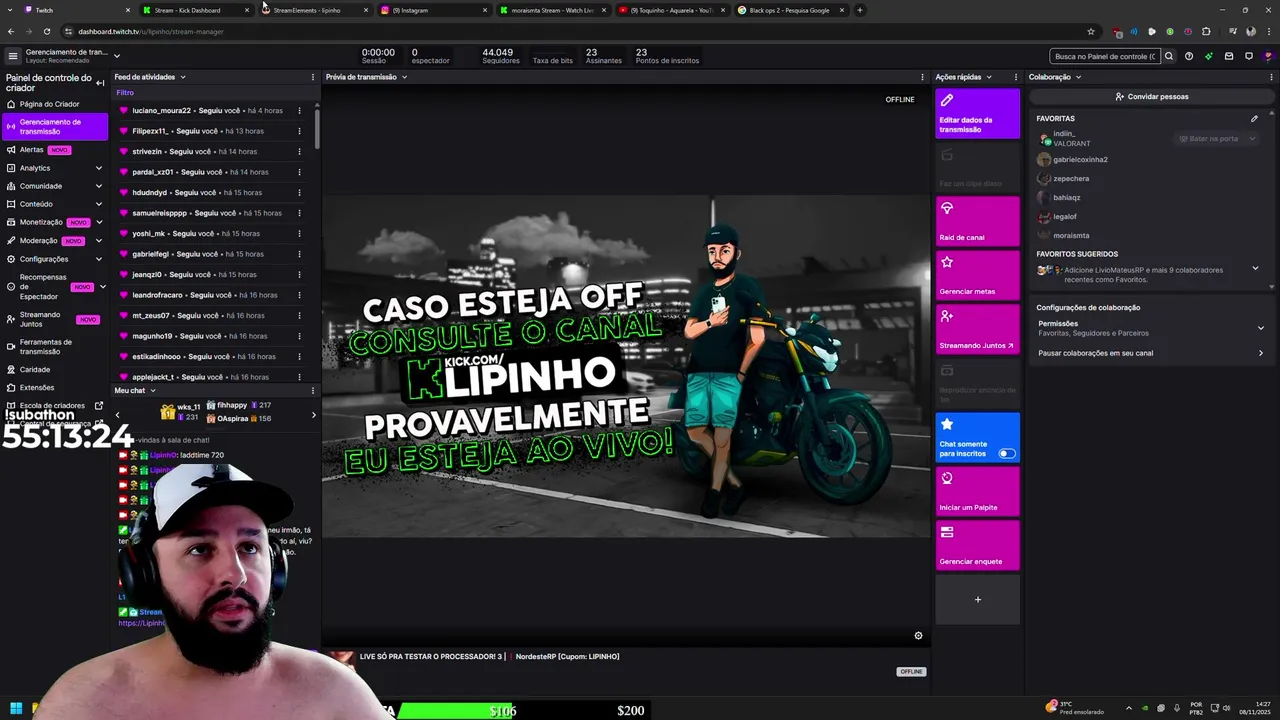Open Meu chat panel options menu

(x=313, y=390)
